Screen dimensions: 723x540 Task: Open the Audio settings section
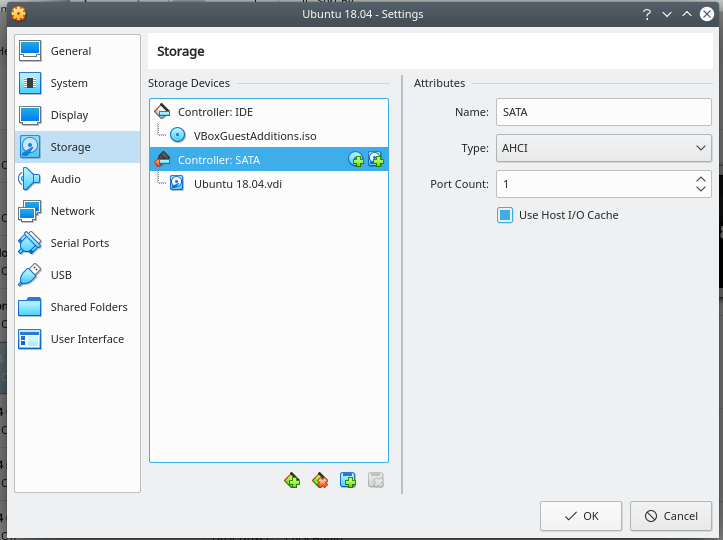[65, 179]
